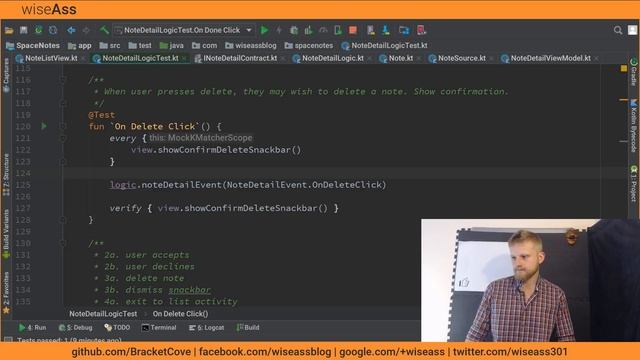
Task: Navigate back with the blue arrow icon
Action: tap(71, 30)
